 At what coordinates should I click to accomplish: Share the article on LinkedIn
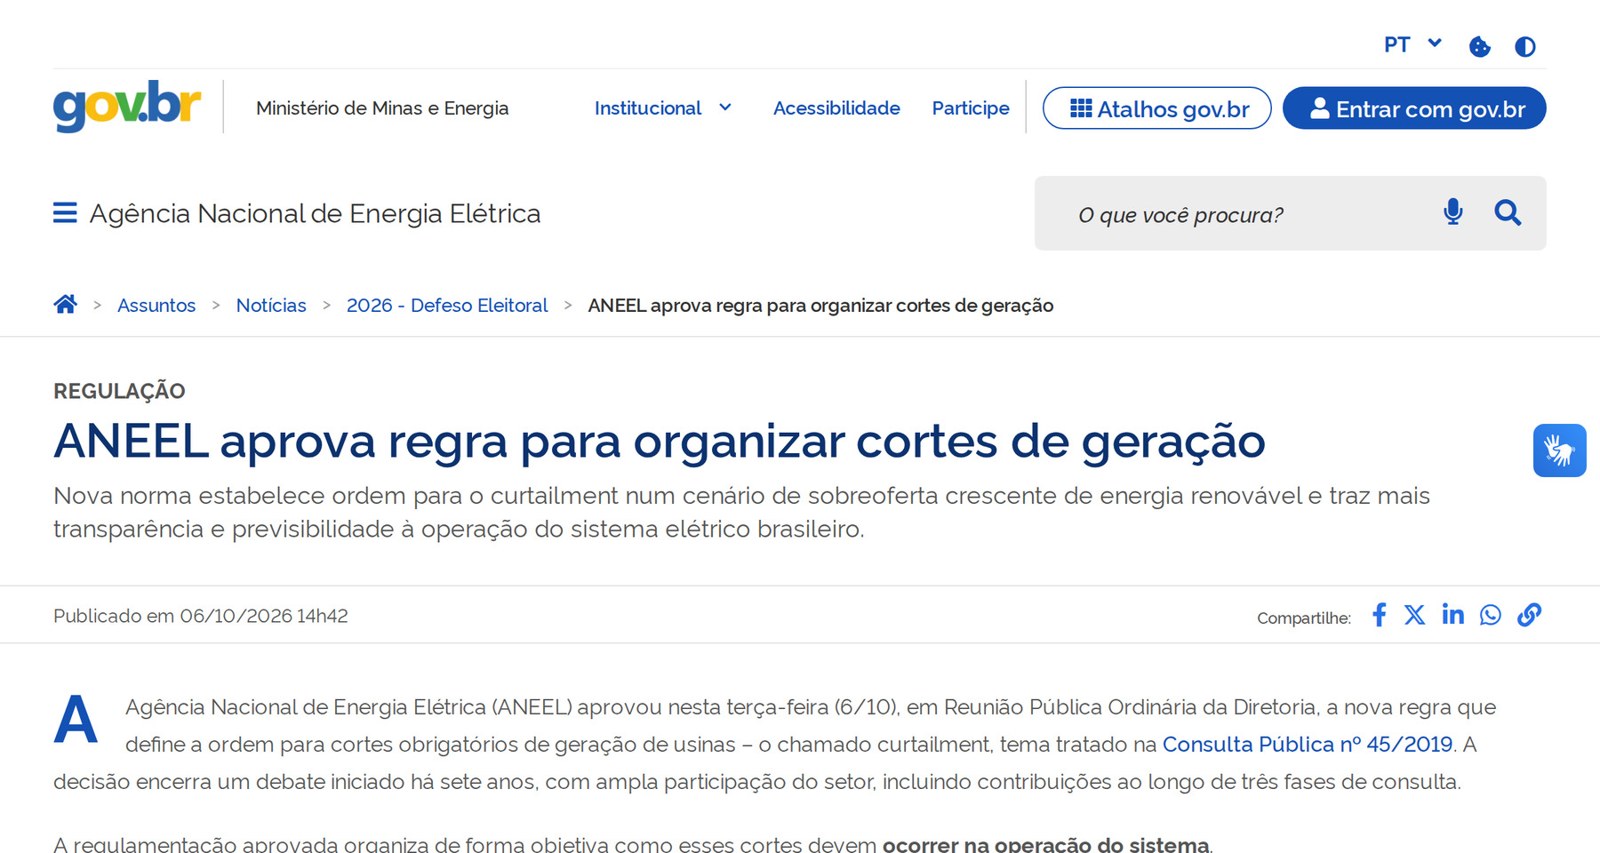point(1453,614)
